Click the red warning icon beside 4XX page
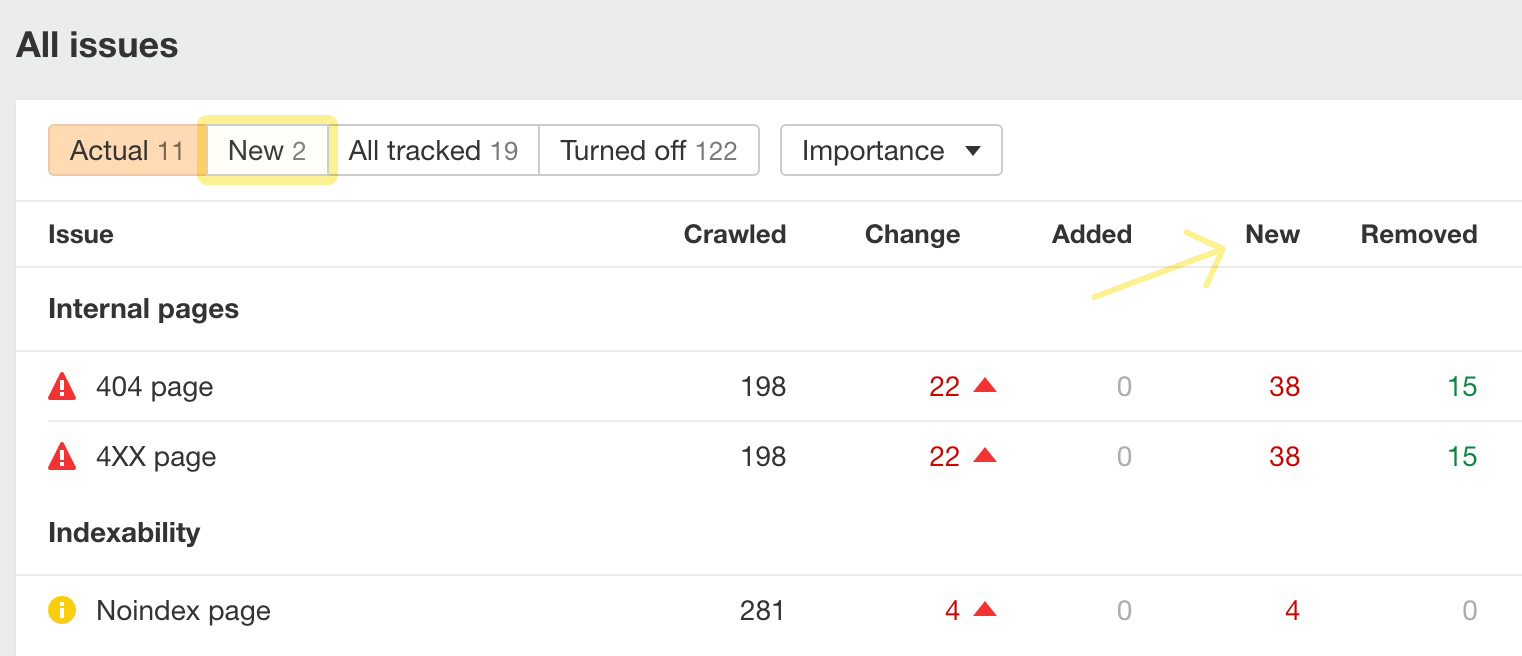The width and height of the screenshot is (1522, 656). pos(62,457)
